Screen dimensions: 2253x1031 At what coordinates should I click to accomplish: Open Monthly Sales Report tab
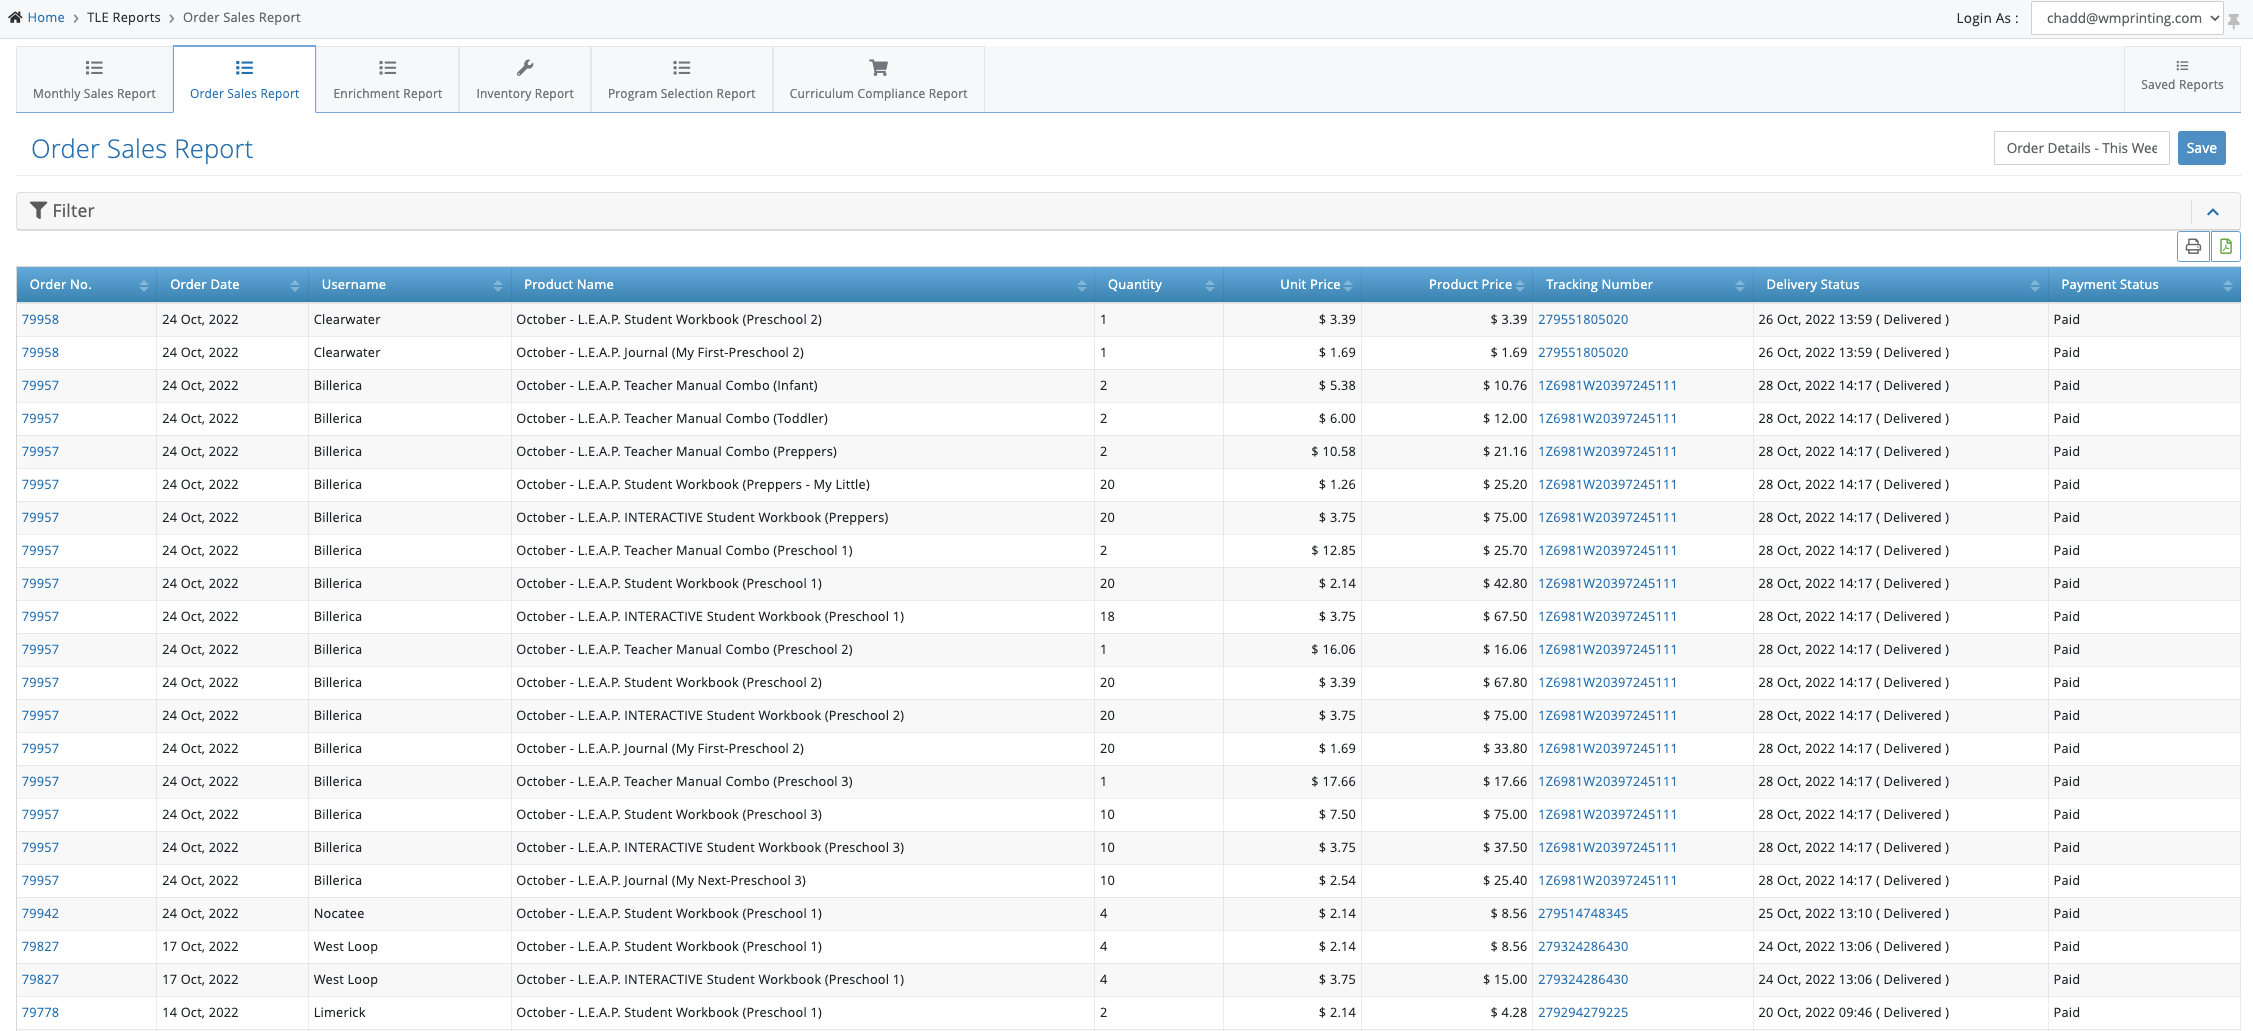coord(94,79)
